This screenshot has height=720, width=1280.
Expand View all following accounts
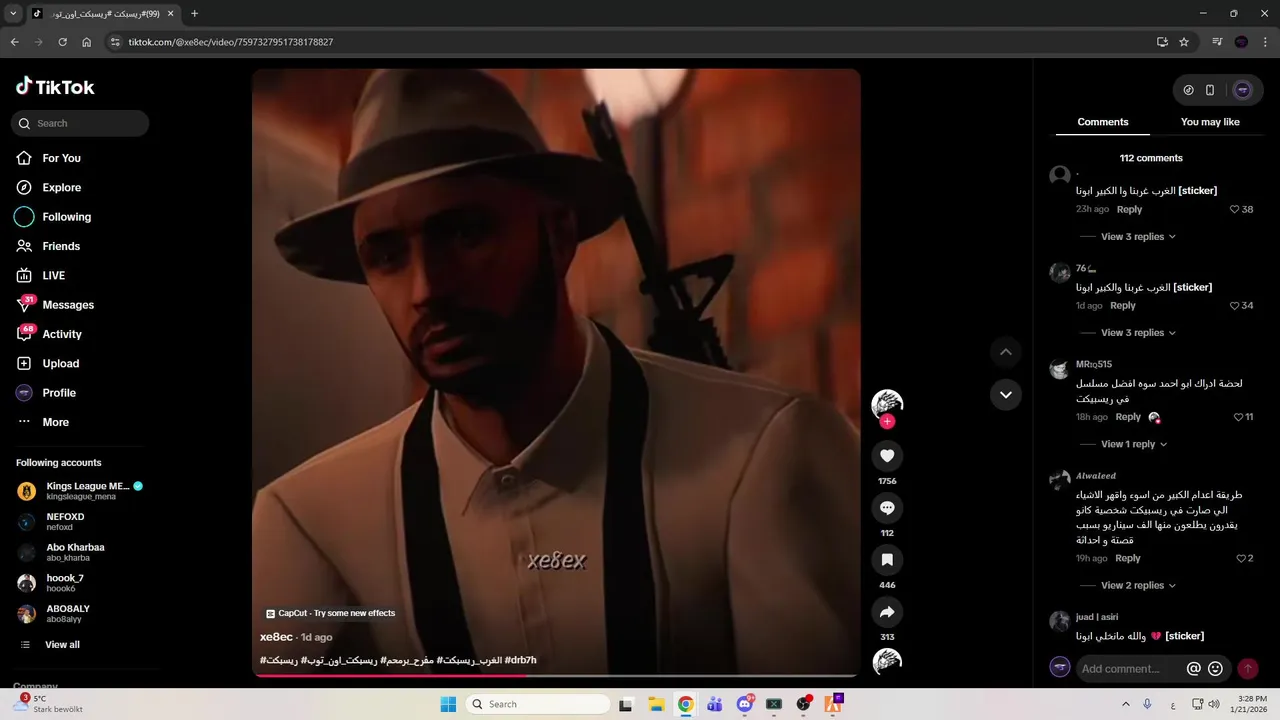tap(62, 645)
